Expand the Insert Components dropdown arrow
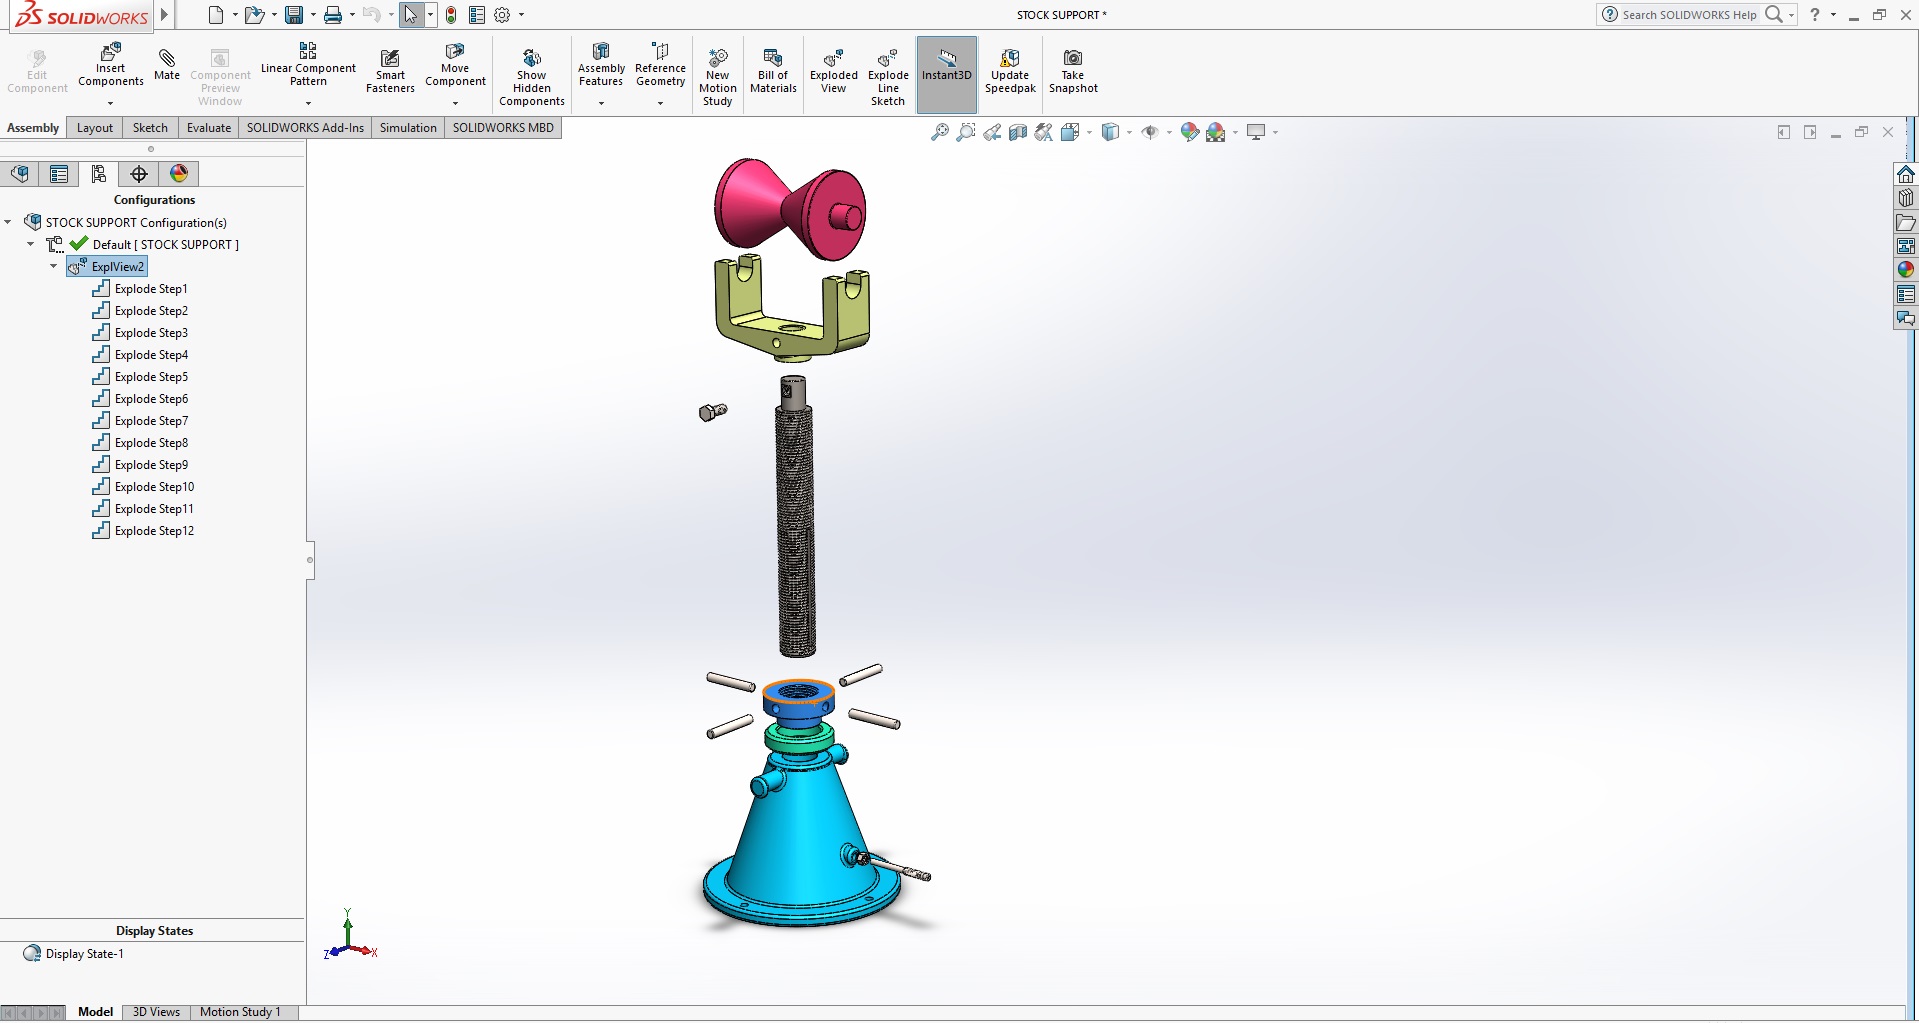 click(111, 103)
